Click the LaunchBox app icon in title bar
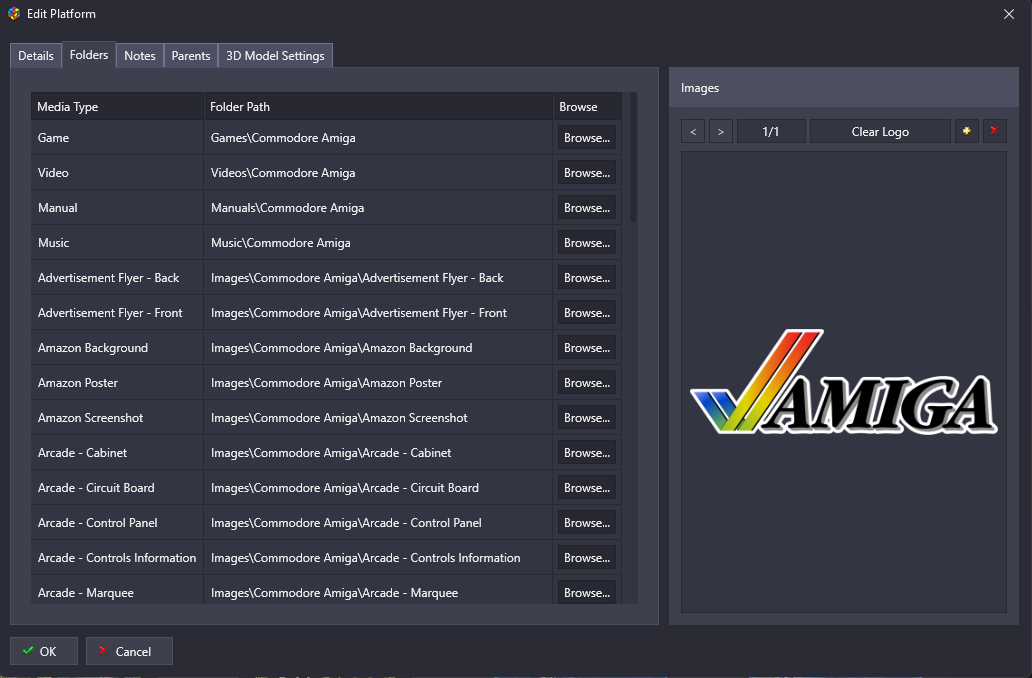Image resolution: width=1032 pixels, height=678 pixels. tap(14, 14)
